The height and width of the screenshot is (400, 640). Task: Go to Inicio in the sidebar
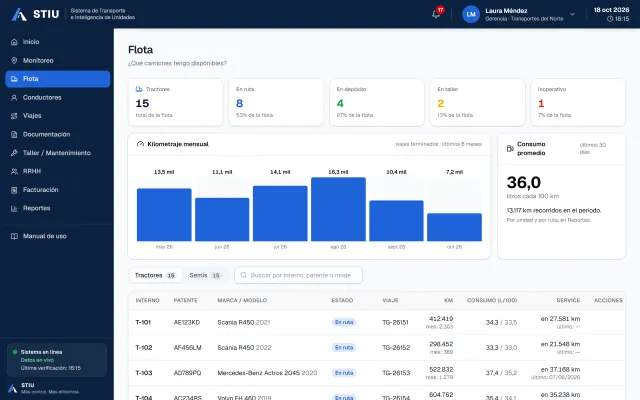click(58, 42)
